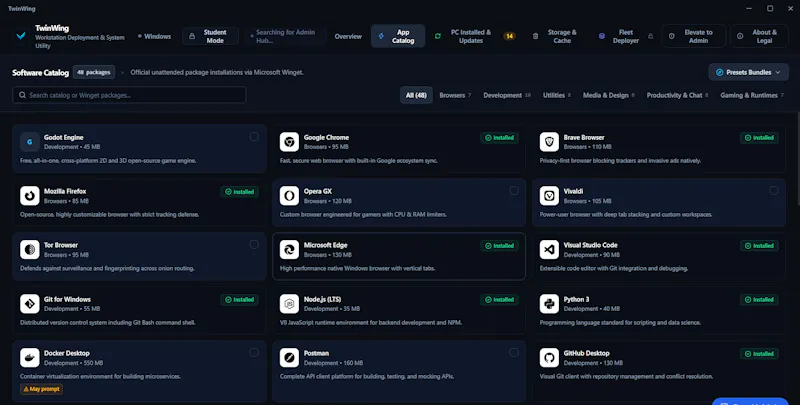Click the May prompt warning tag

tap(41, 389)
